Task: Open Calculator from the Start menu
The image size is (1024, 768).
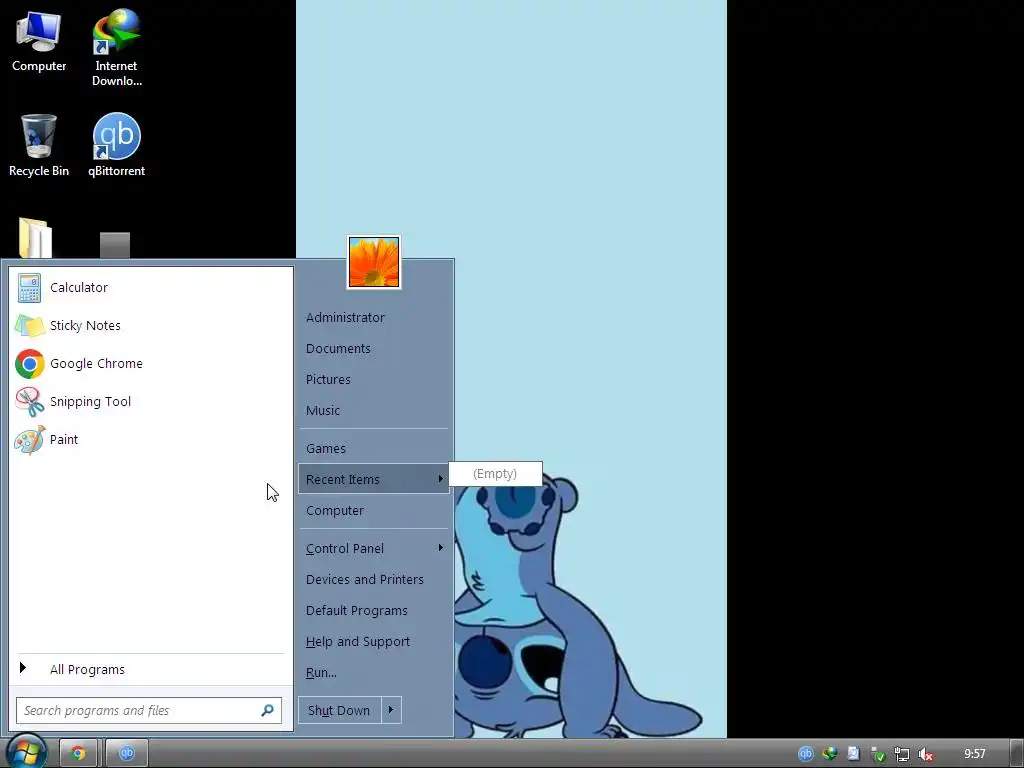Action: [151, 287]
